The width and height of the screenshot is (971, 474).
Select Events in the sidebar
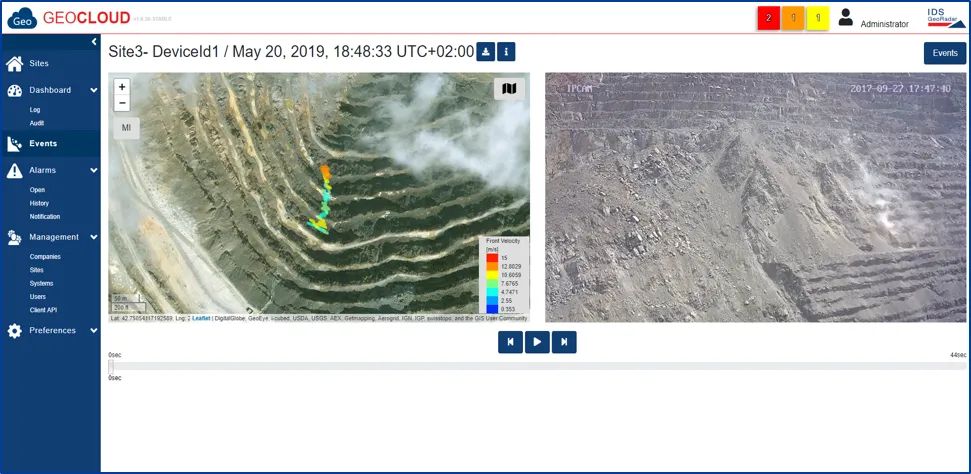pyautogui.click(x=43, y=143)
